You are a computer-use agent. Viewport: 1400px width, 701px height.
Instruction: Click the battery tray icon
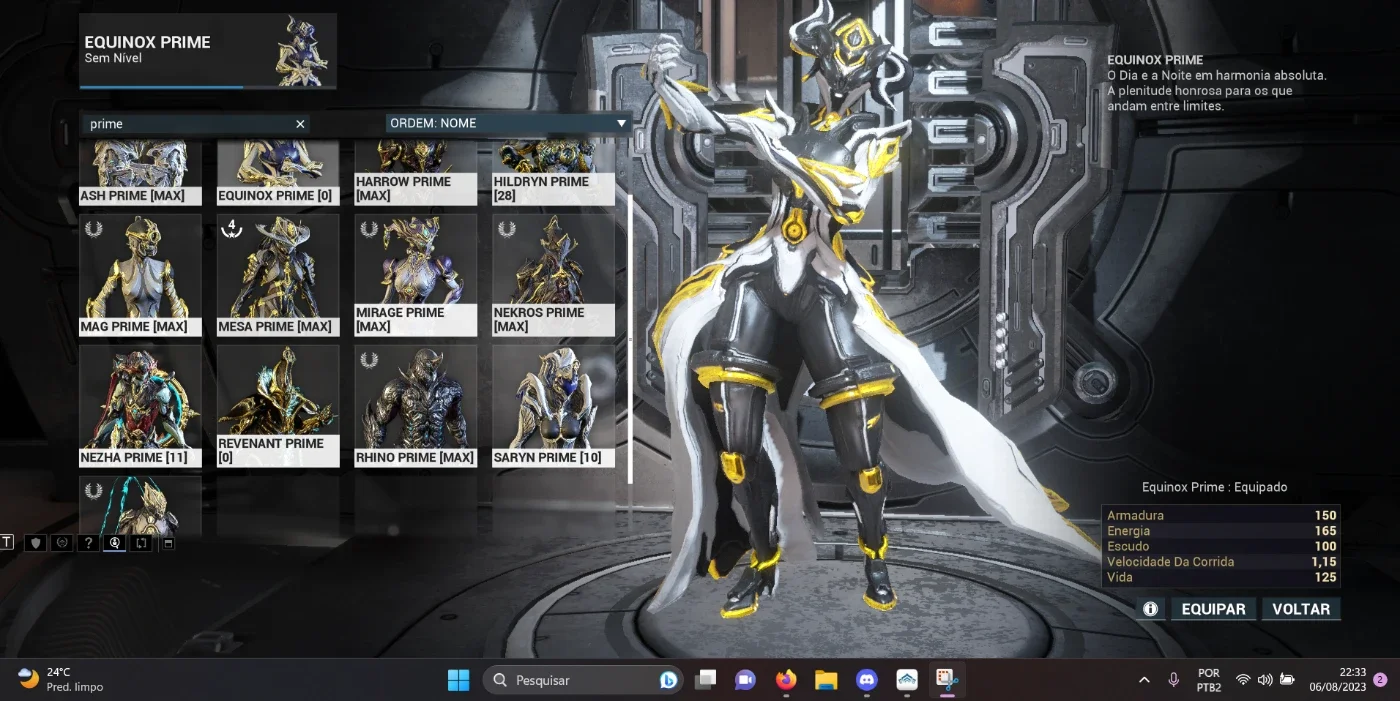pos(1288,680)
